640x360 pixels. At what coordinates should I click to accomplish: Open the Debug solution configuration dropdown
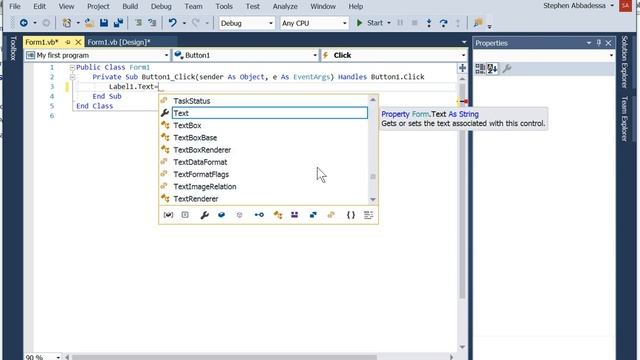click(247, 23)
